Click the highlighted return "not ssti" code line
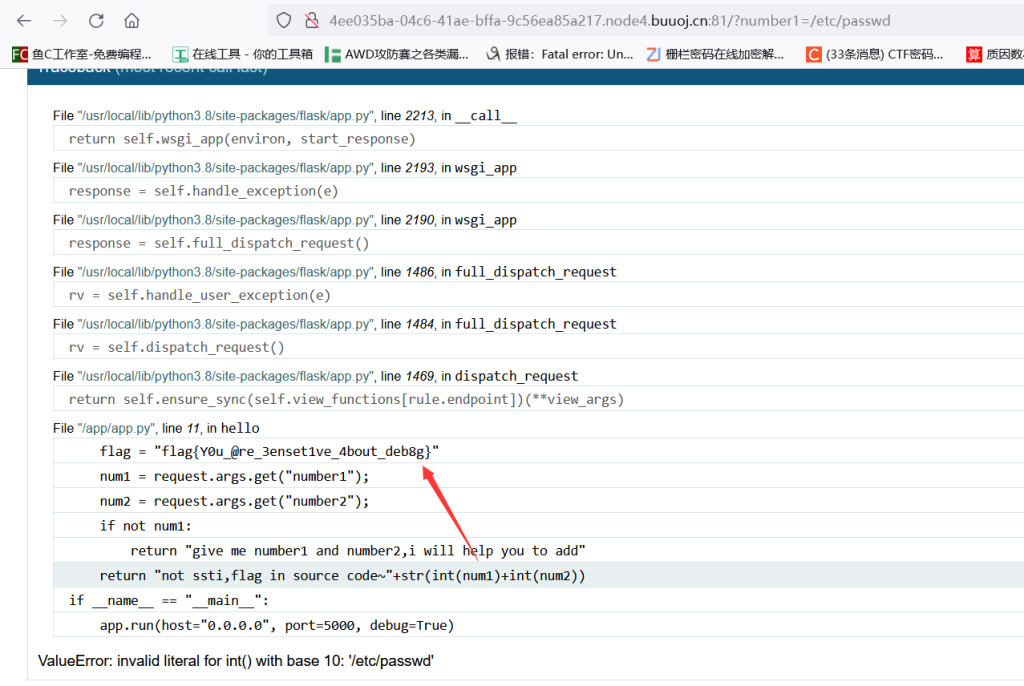Image resolution: width=1024 pixels, height=686 pixels. (x=342, y=575)
